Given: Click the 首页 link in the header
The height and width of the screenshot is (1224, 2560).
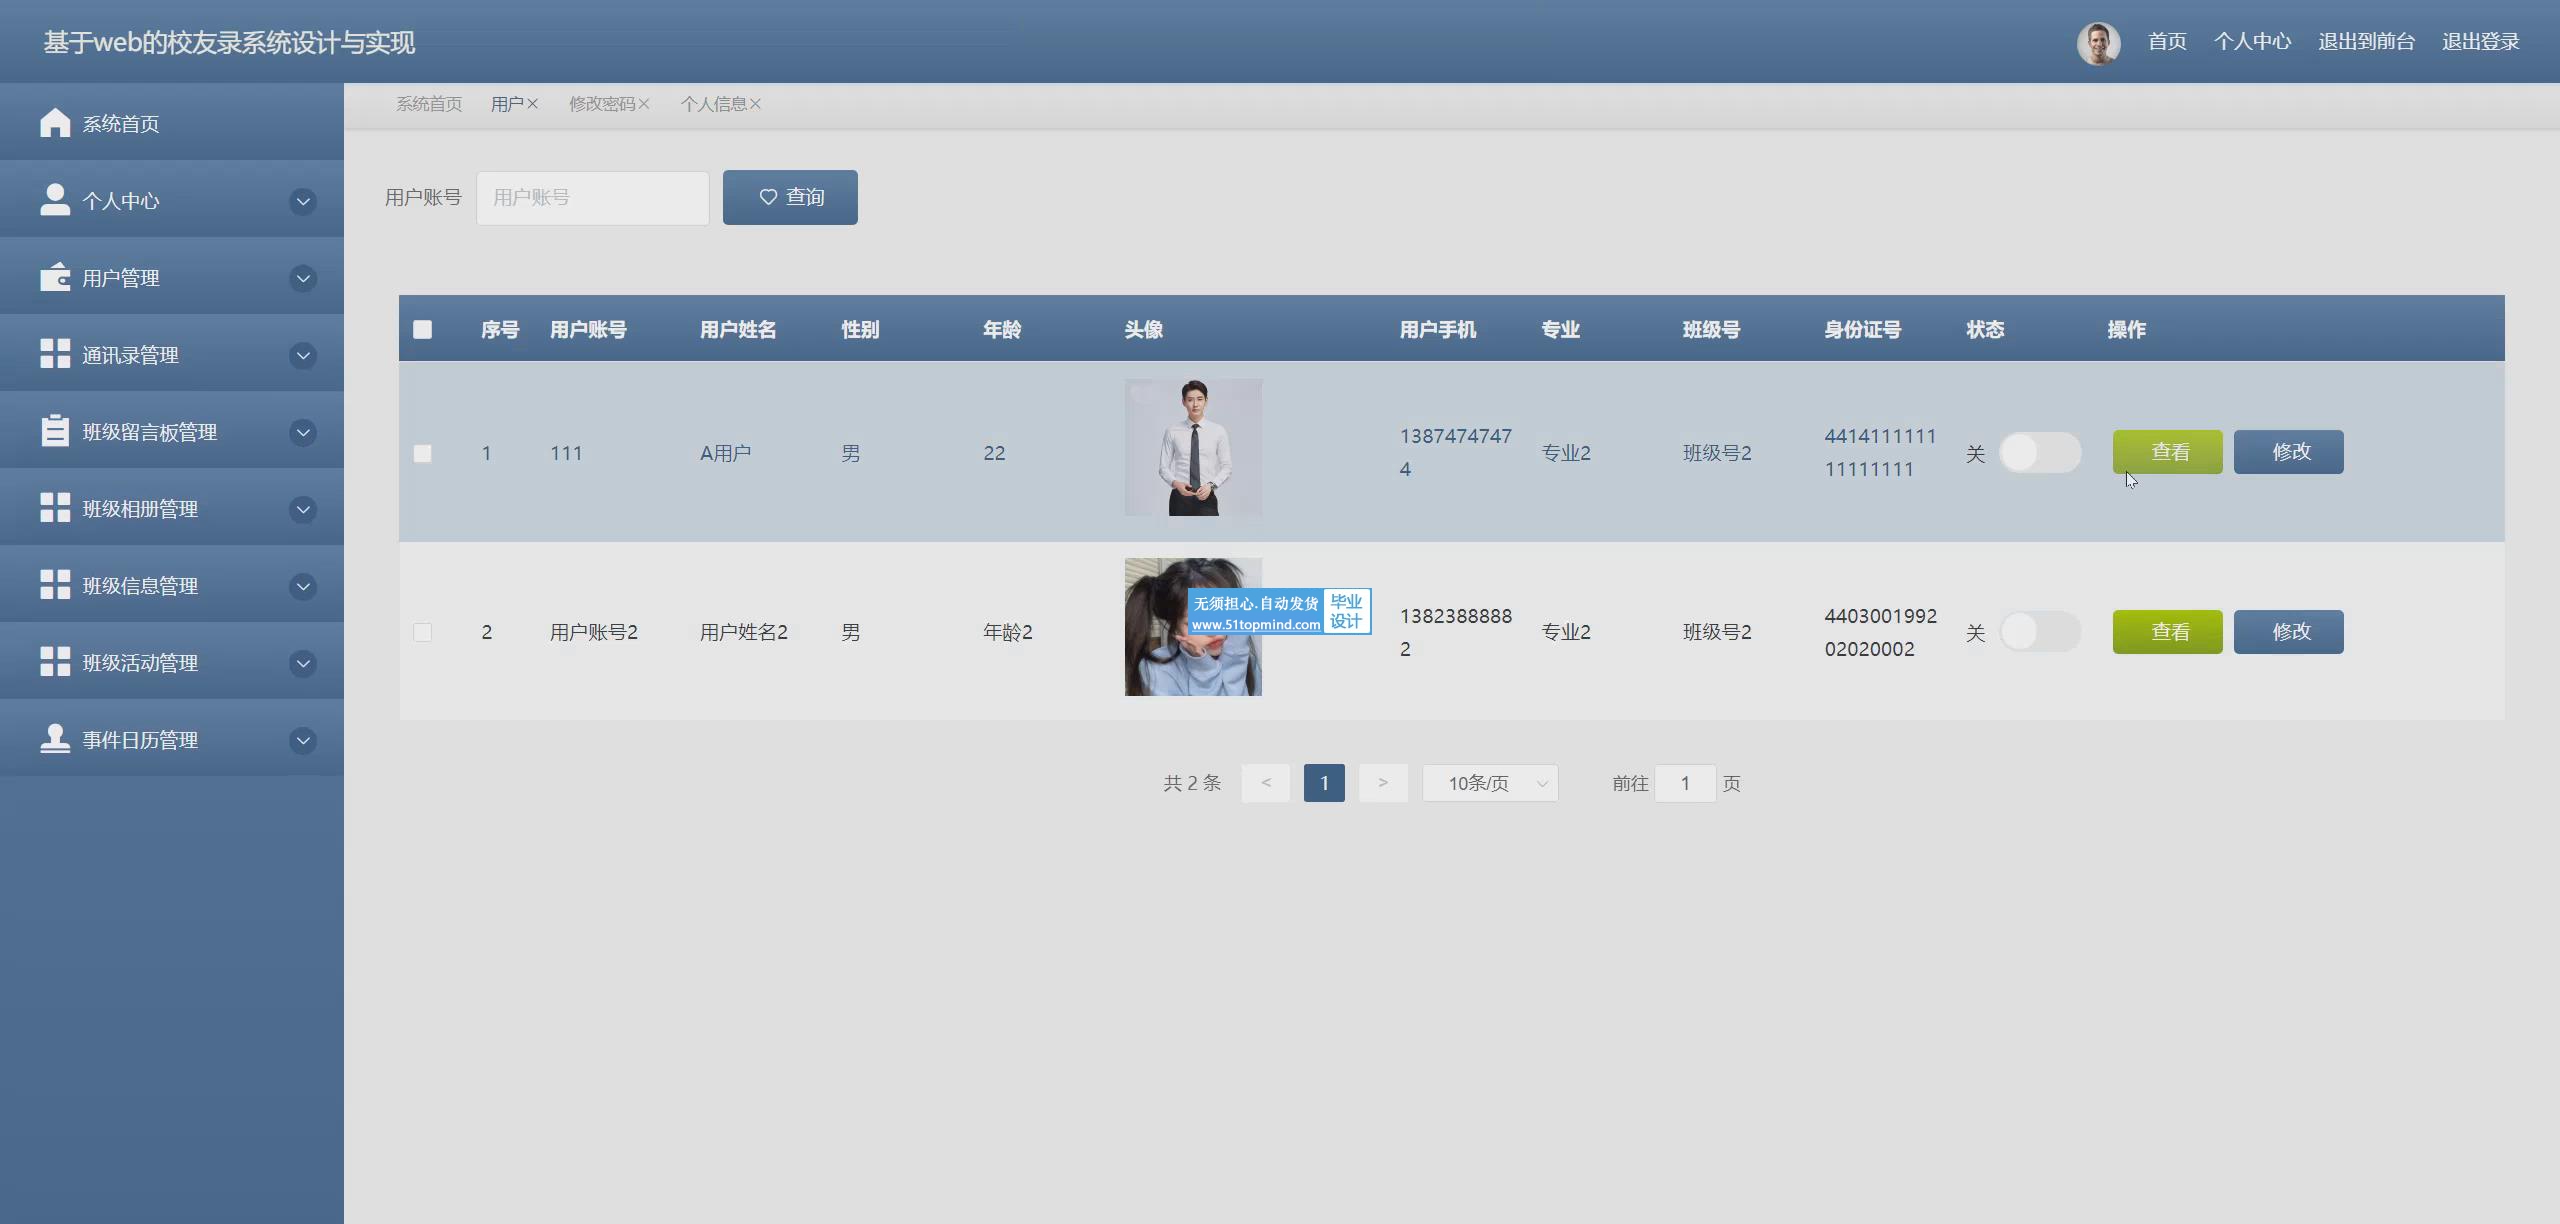Looking at the screenshot, I should (x=2167, y=41).
